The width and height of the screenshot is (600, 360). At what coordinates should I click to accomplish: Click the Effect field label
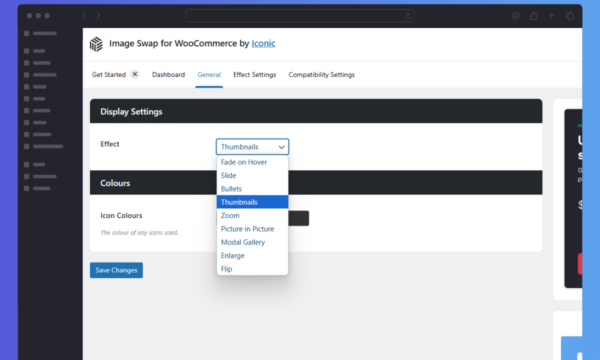pos(110,144)
